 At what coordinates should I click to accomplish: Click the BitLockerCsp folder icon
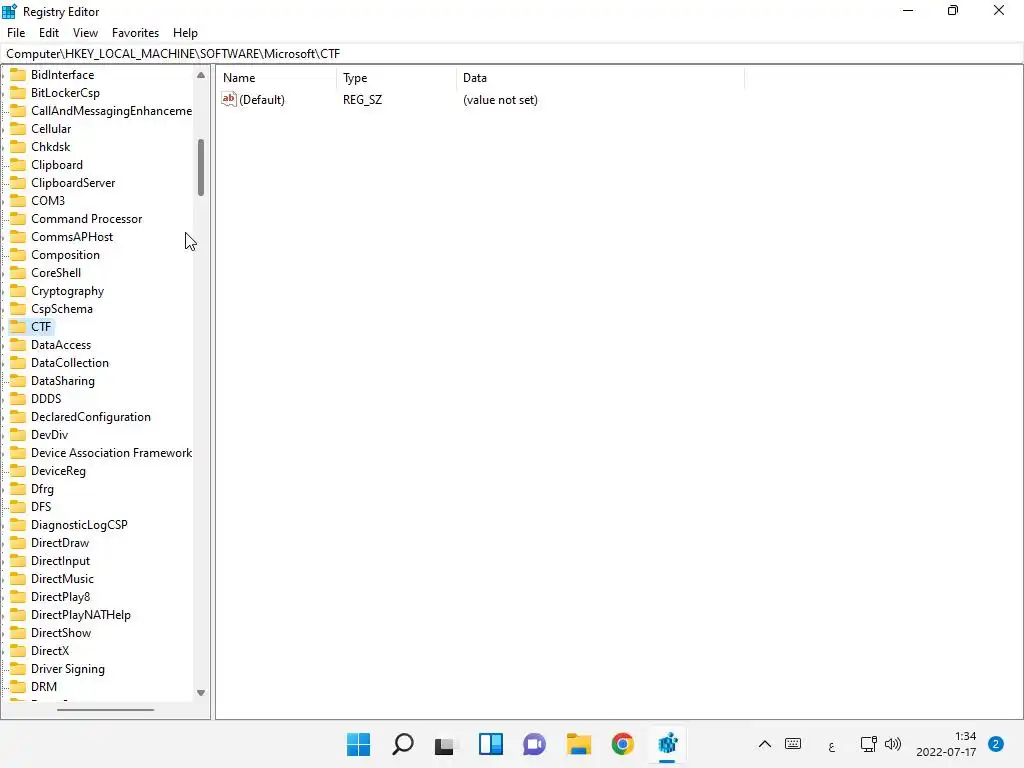[x=18, y=93]
